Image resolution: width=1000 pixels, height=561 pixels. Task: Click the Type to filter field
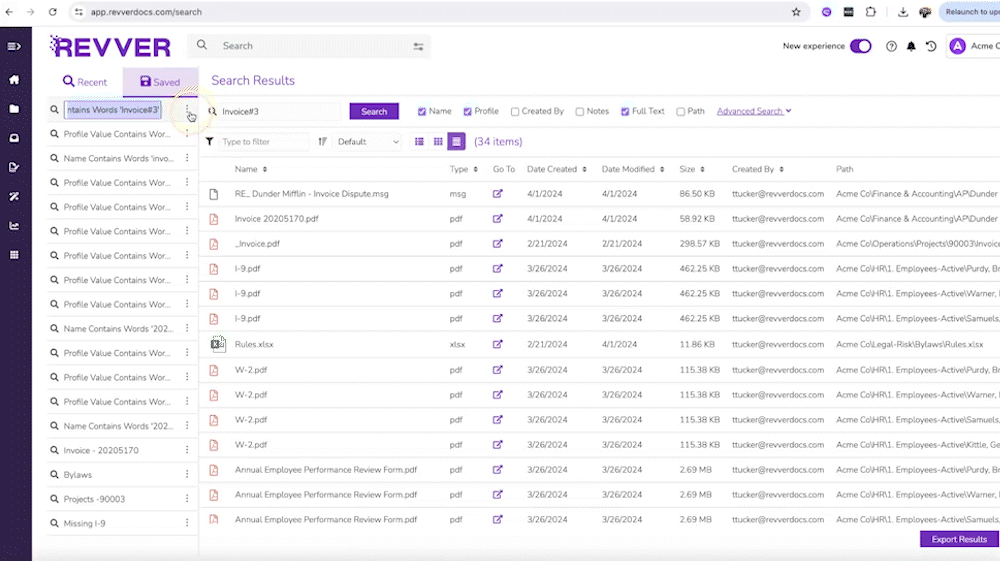[264, 142]
